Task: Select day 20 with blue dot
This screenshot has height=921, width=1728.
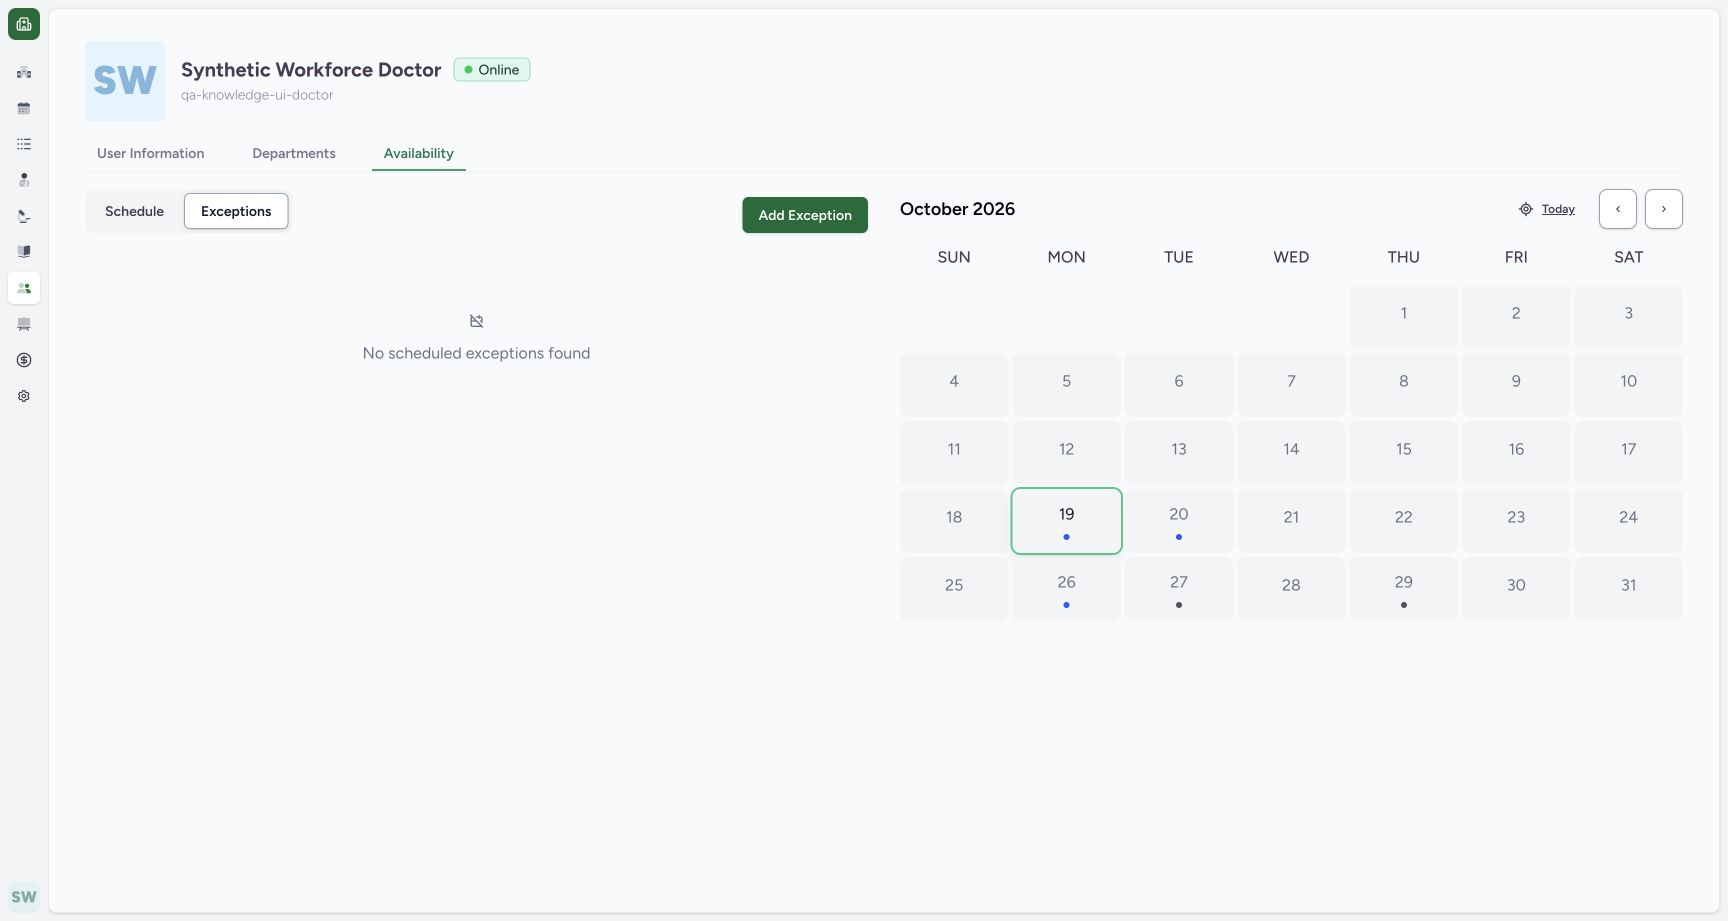Action: (x=1179, y=521)
